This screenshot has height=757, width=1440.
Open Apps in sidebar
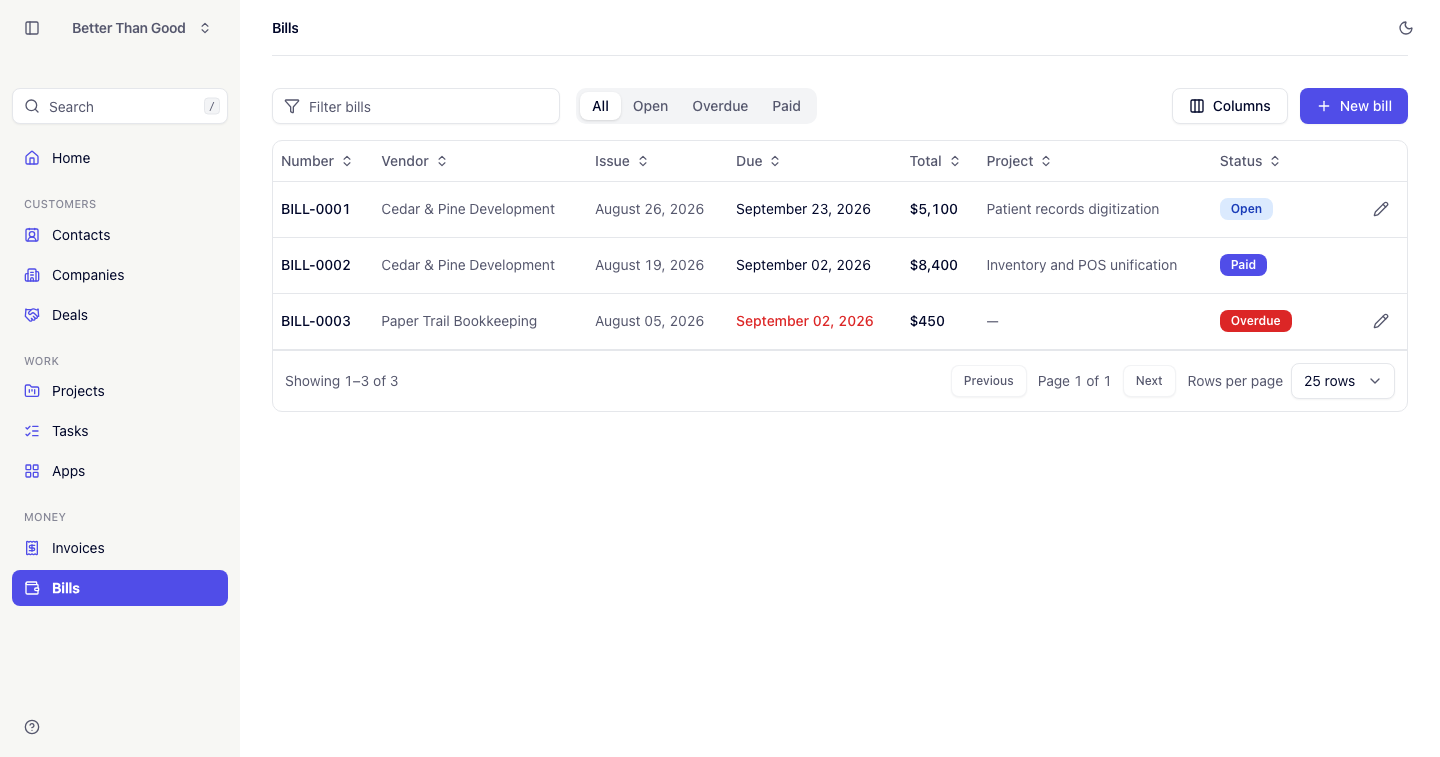coord(120,471)
